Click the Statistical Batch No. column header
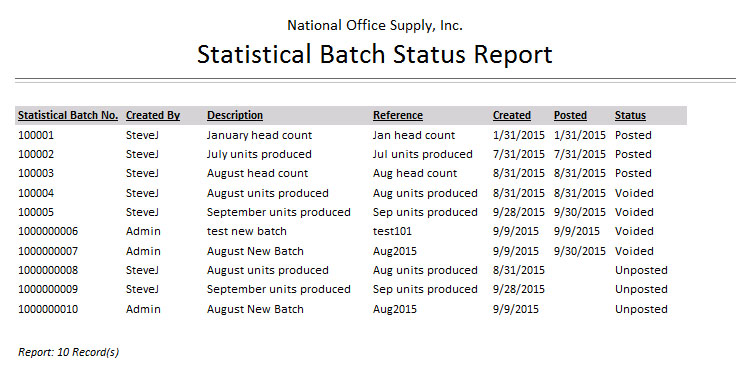This screenshot has height=388, width=751. click(68, 115)
